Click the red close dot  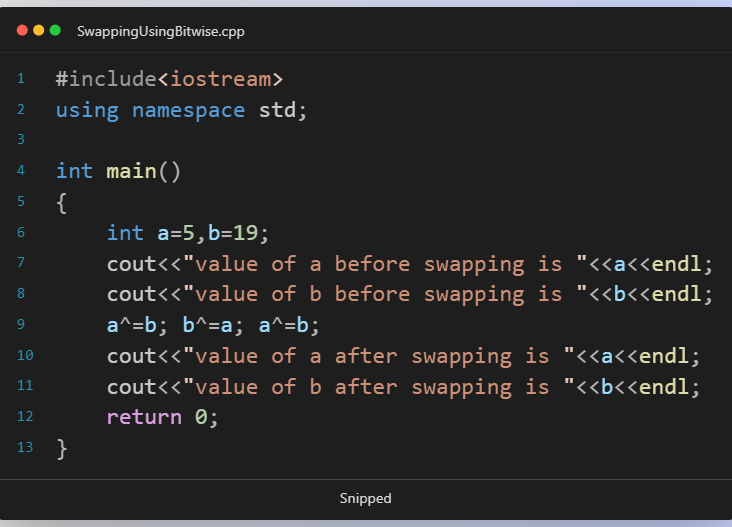pos(22,30)
